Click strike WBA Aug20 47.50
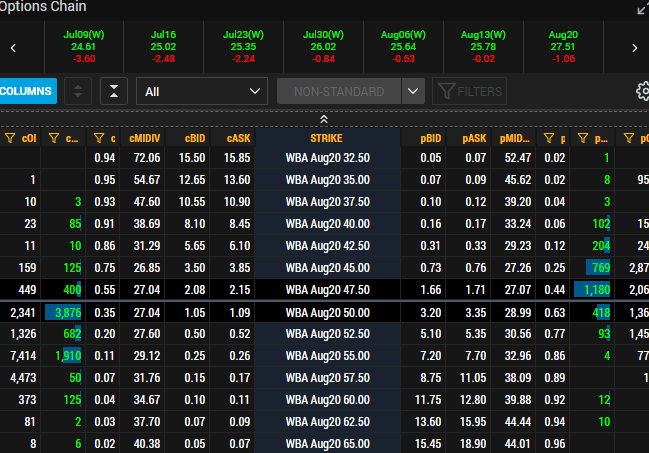The height and width of the screenshot is (453, 649). pyautogui.click(x=327, y=289)
